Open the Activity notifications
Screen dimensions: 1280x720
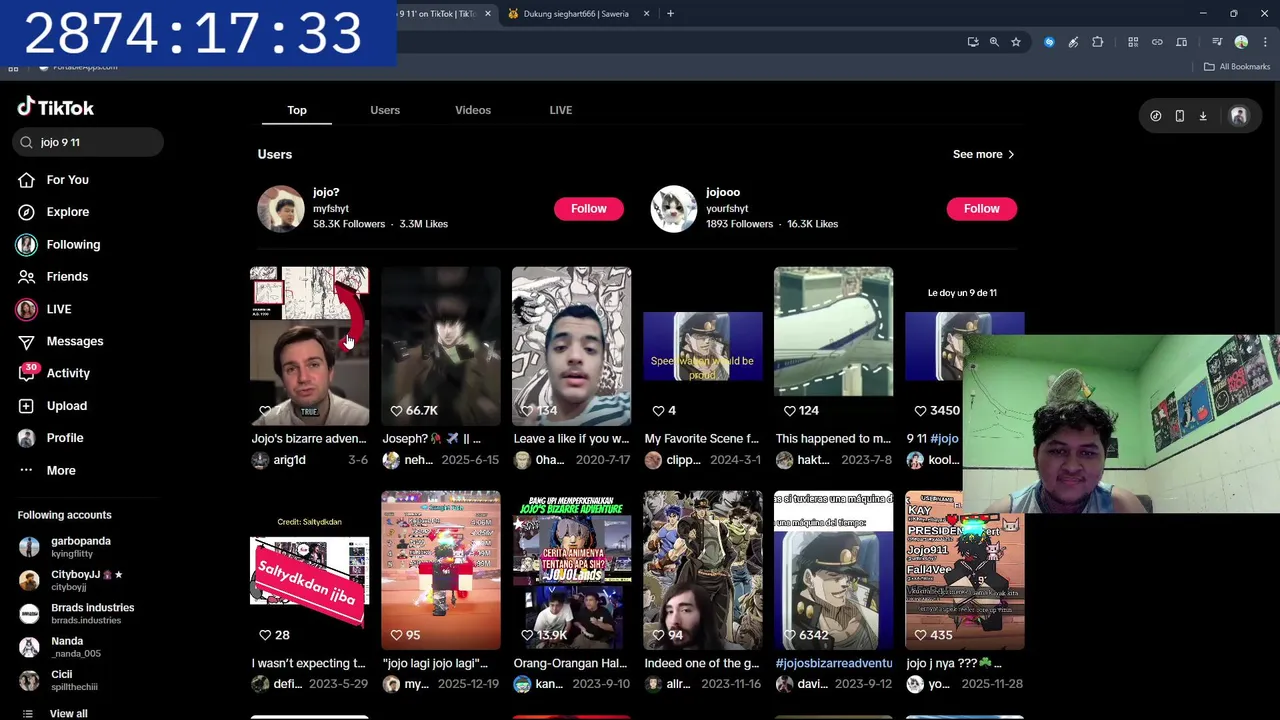(x=68, y=373)
